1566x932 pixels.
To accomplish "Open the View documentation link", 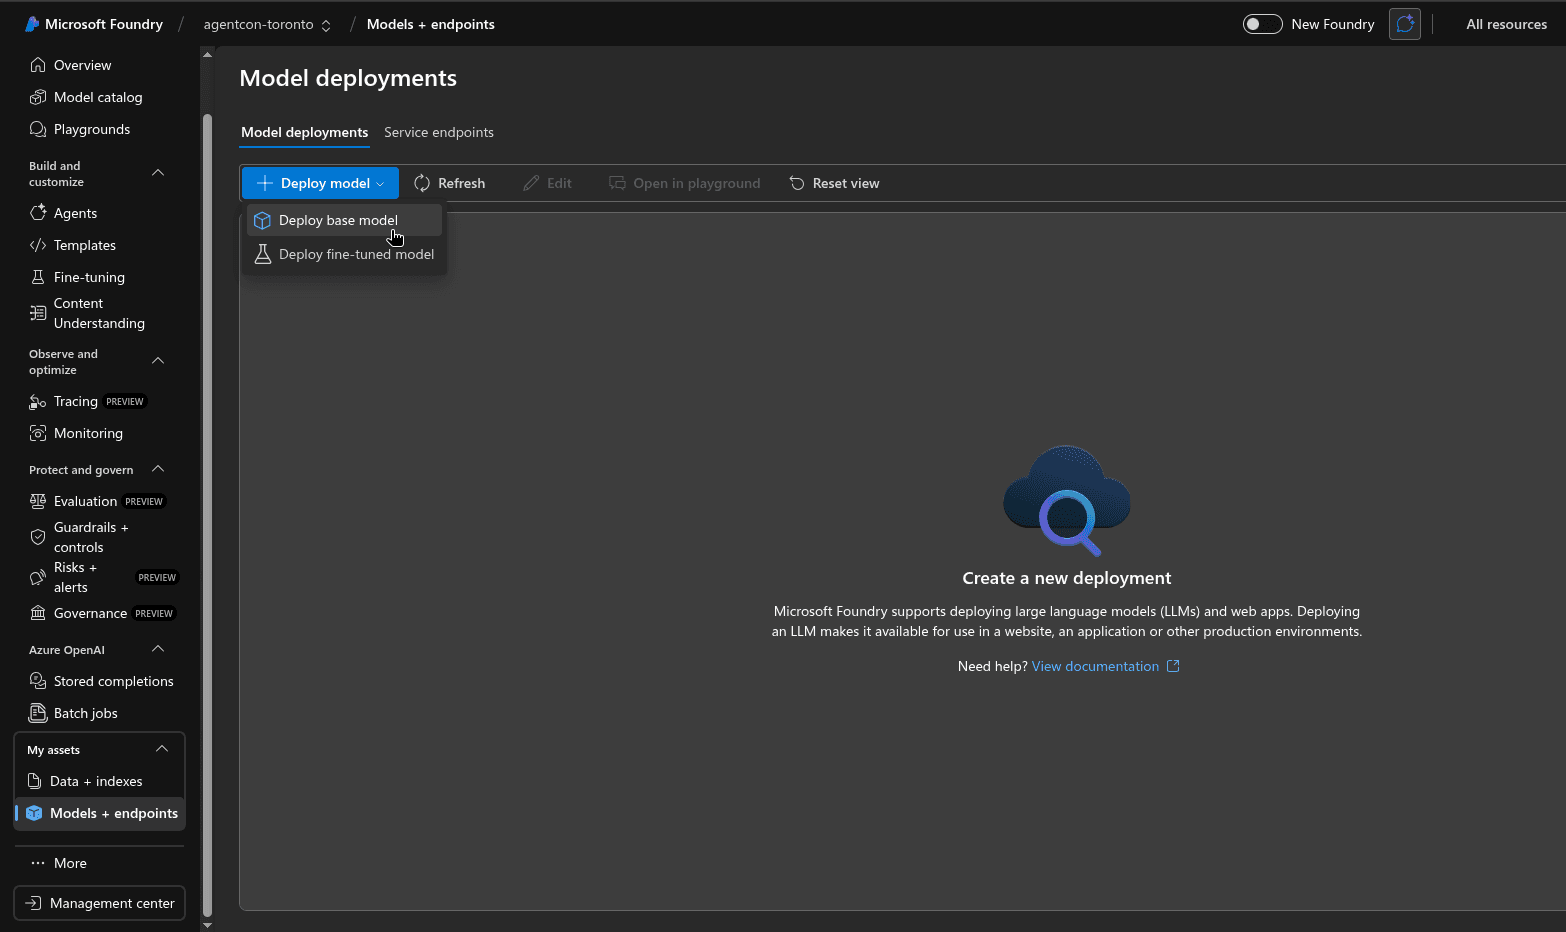I will 1095,665.
